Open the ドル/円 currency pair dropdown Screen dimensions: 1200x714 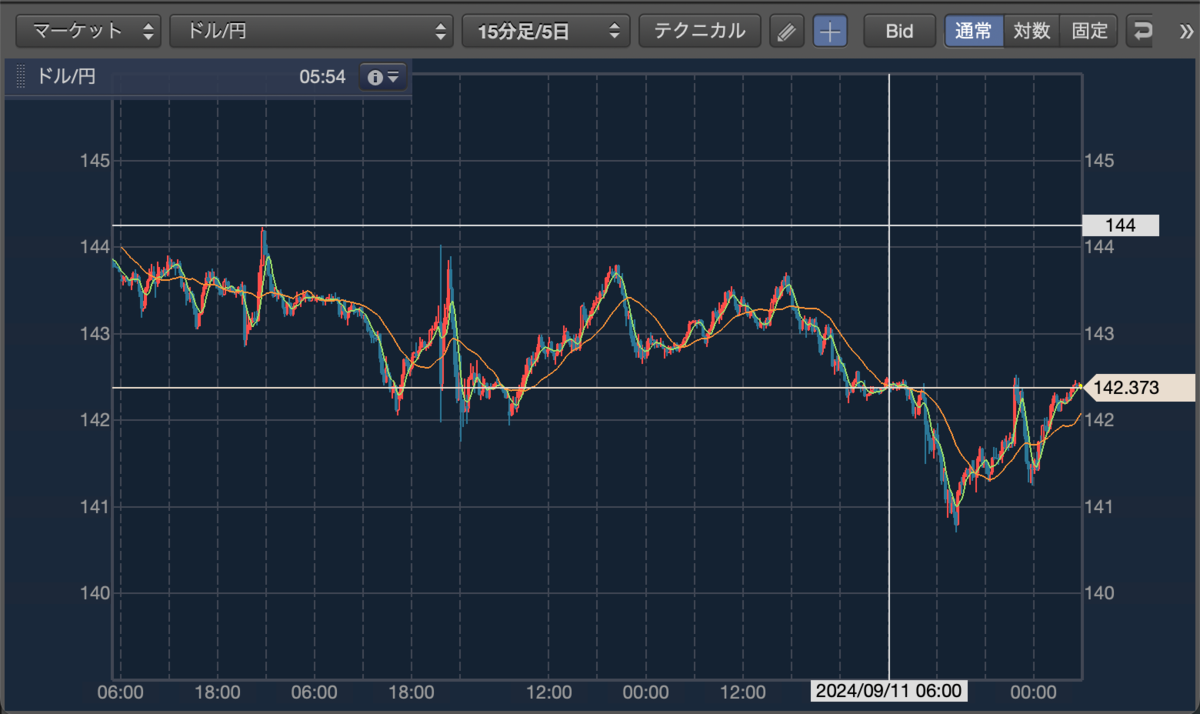(312, 31)
